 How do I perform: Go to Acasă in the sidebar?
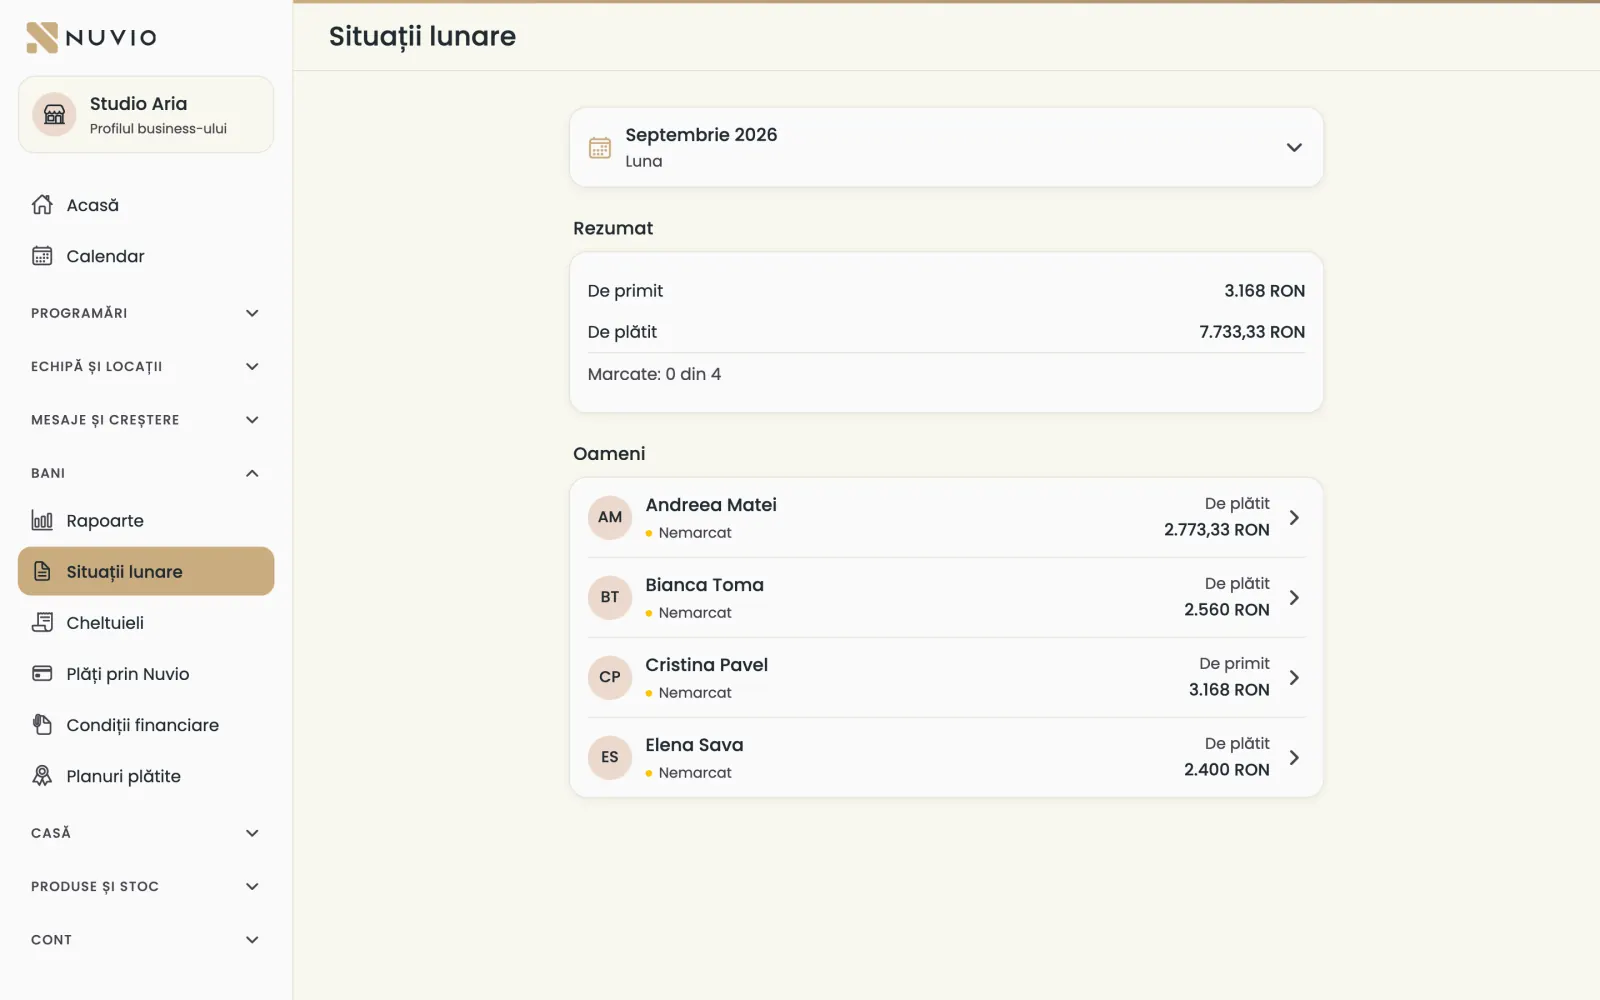(x=146, y=205)
